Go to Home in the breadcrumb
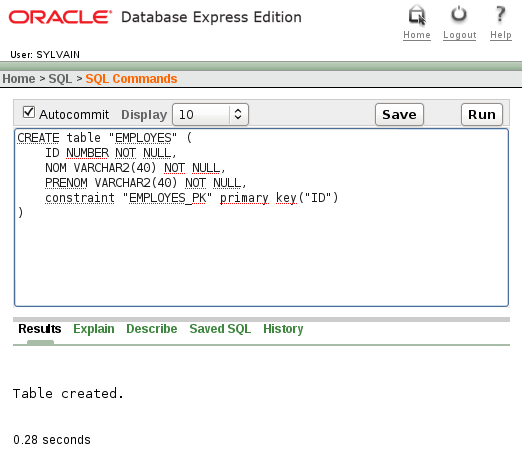 19,79
